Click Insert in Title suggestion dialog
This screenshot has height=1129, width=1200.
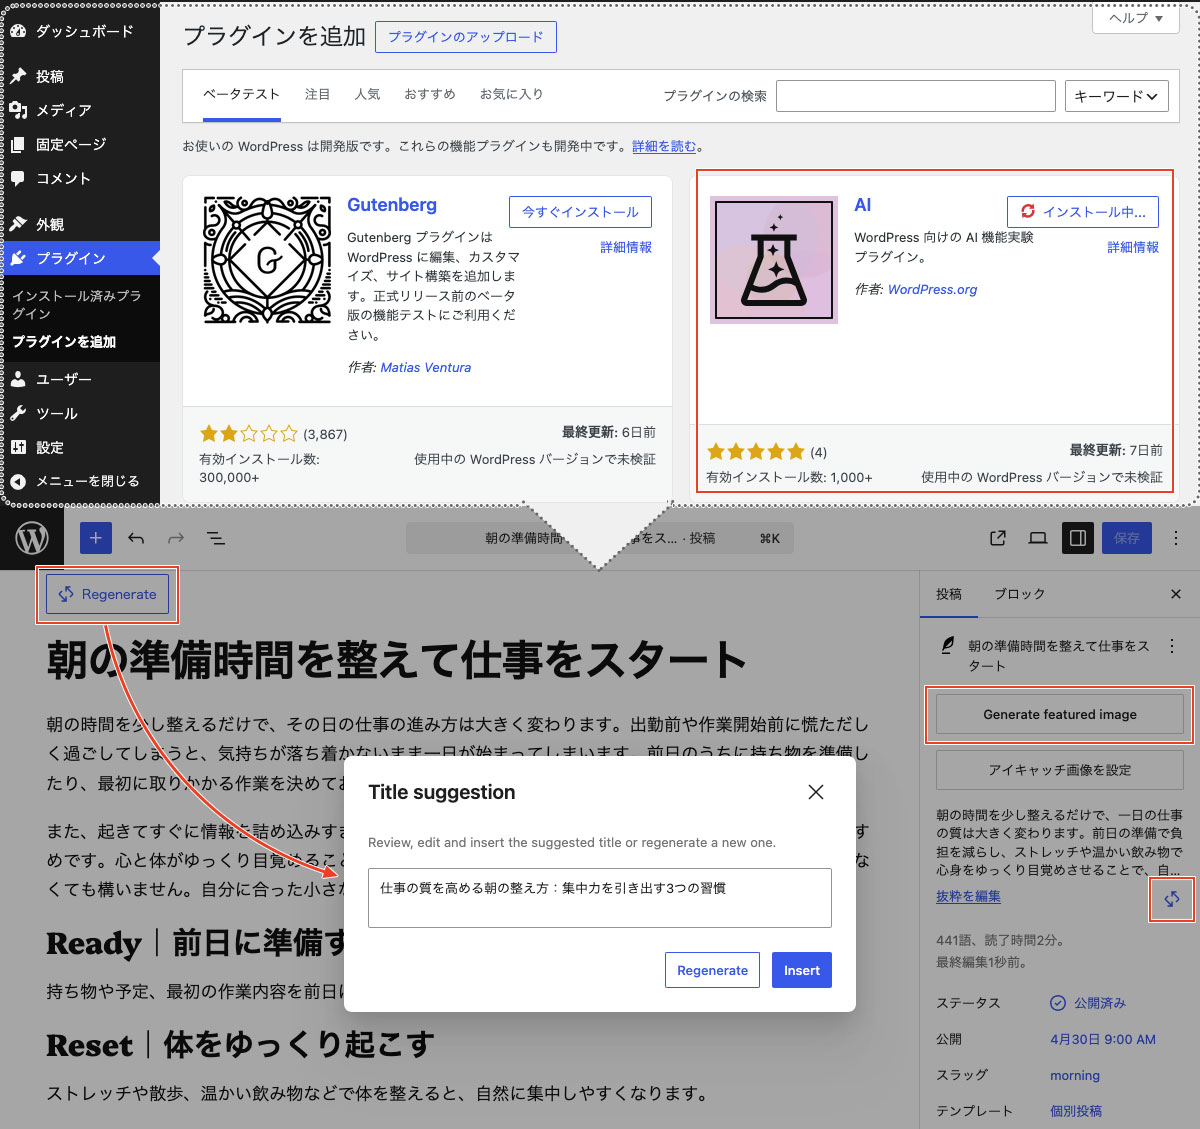coord(802,970)
